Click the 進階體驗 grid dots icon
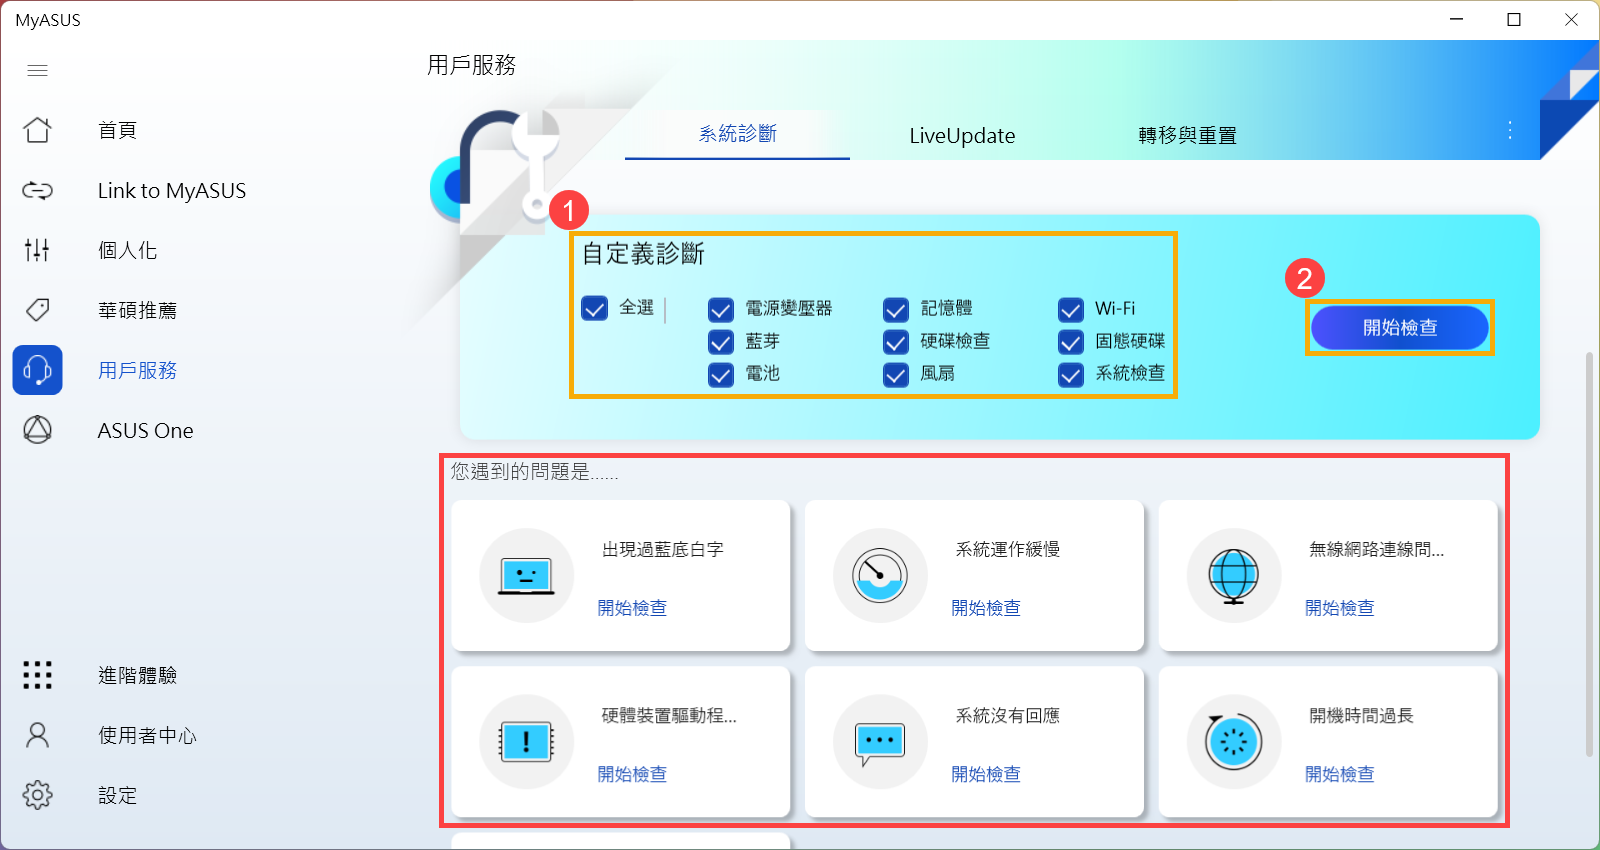Viewport: 1600px width, 850px height. [x=38, y=675]
